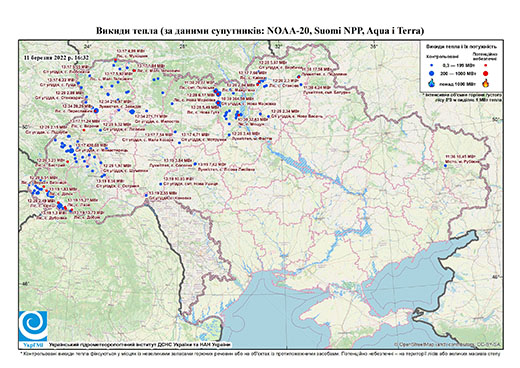Click legend label '200 — 1000 МВт'

point(457,73)
